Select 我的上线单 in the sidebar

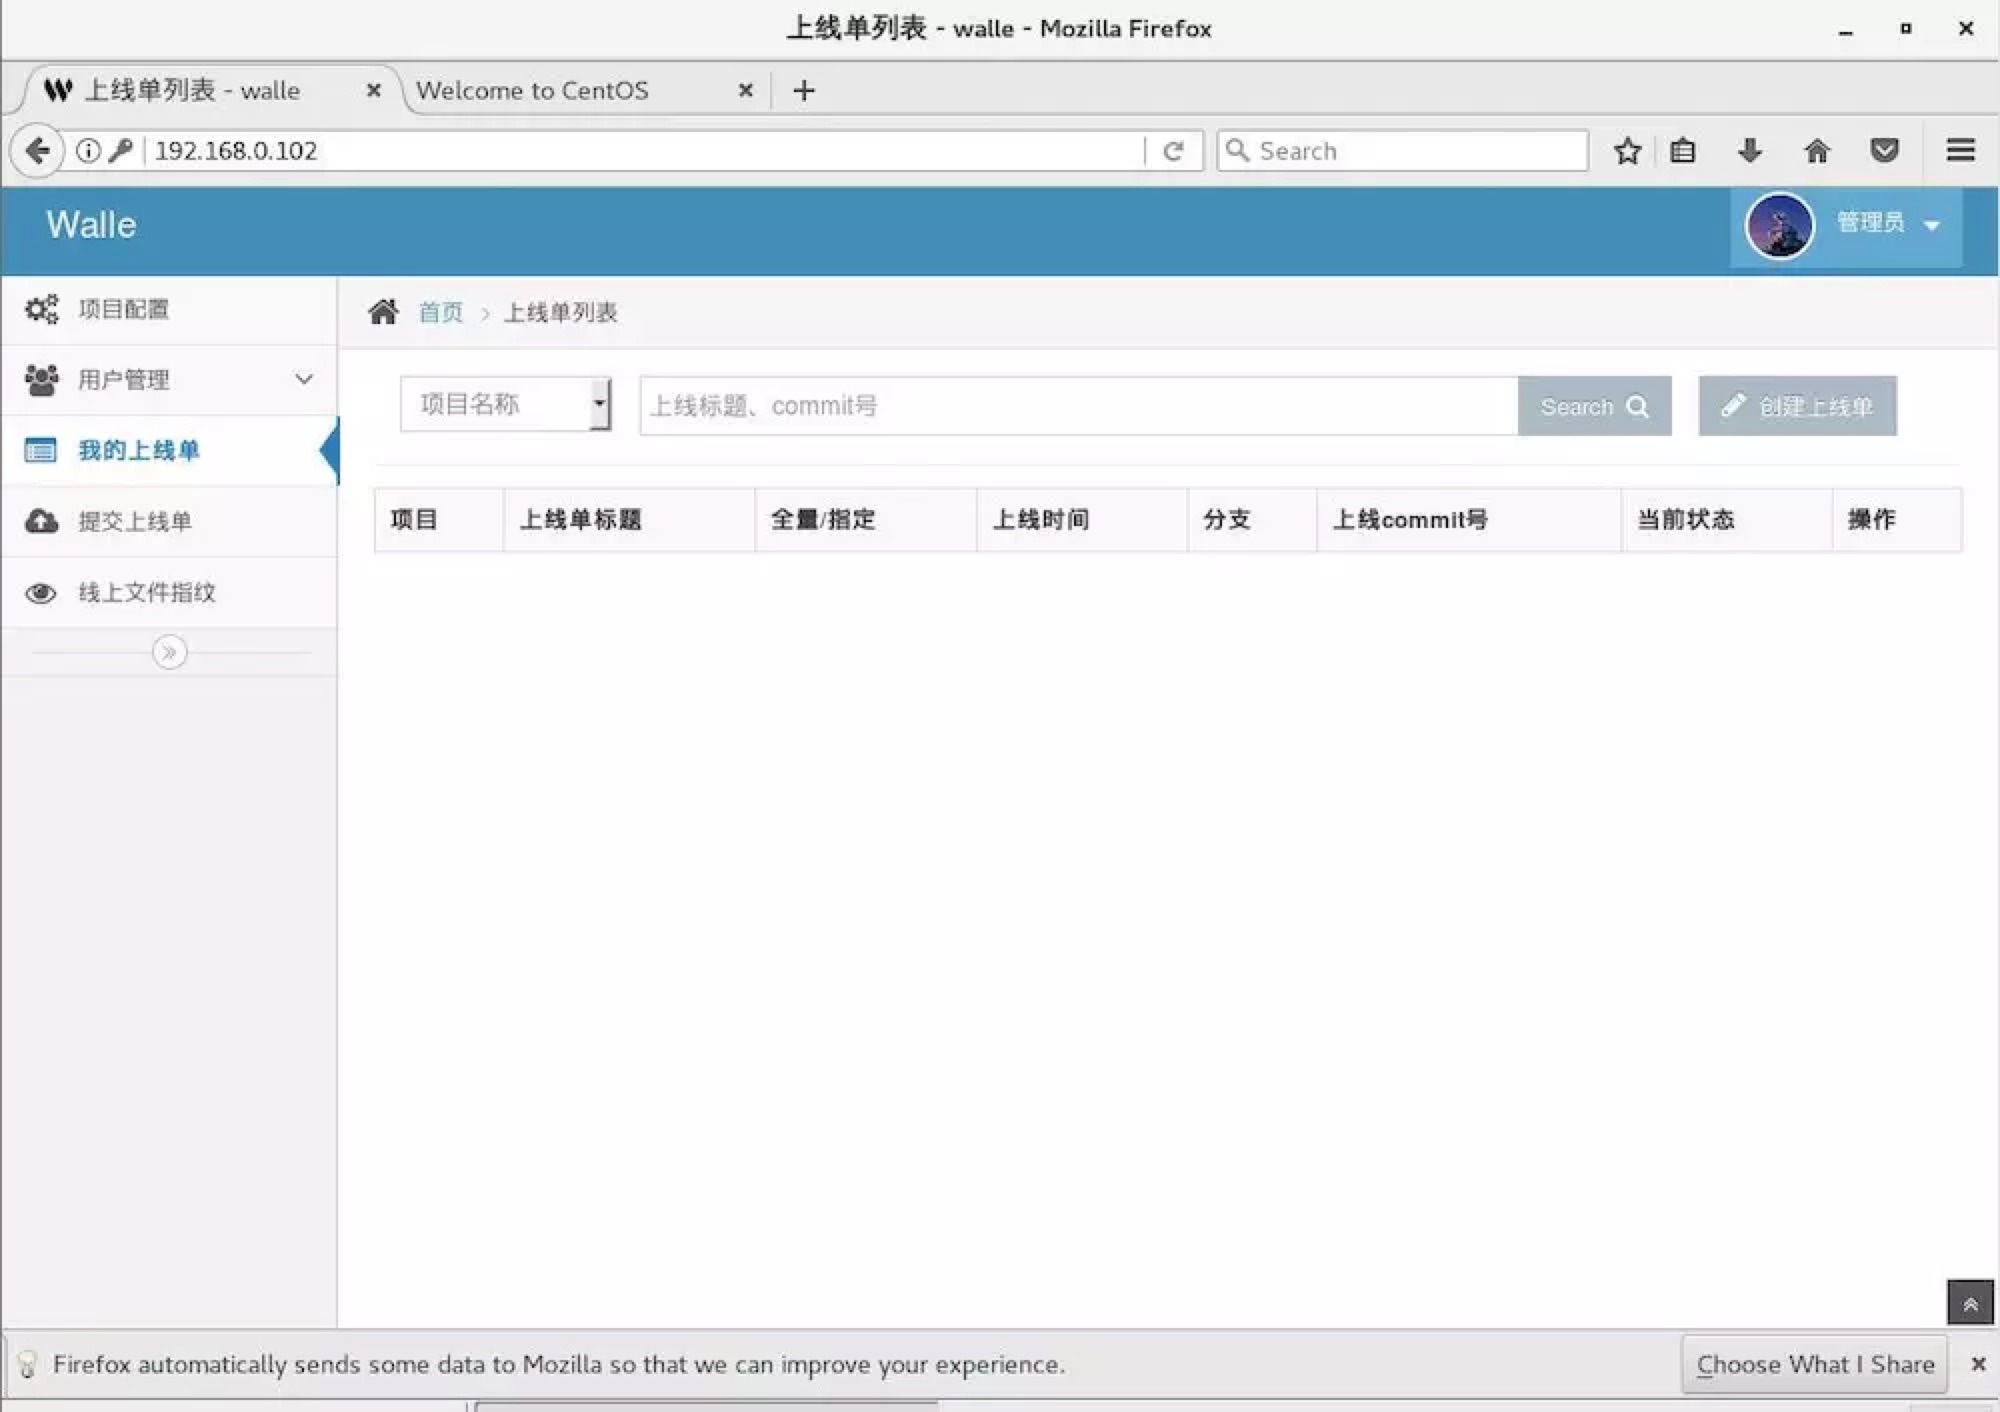point(139,450)
